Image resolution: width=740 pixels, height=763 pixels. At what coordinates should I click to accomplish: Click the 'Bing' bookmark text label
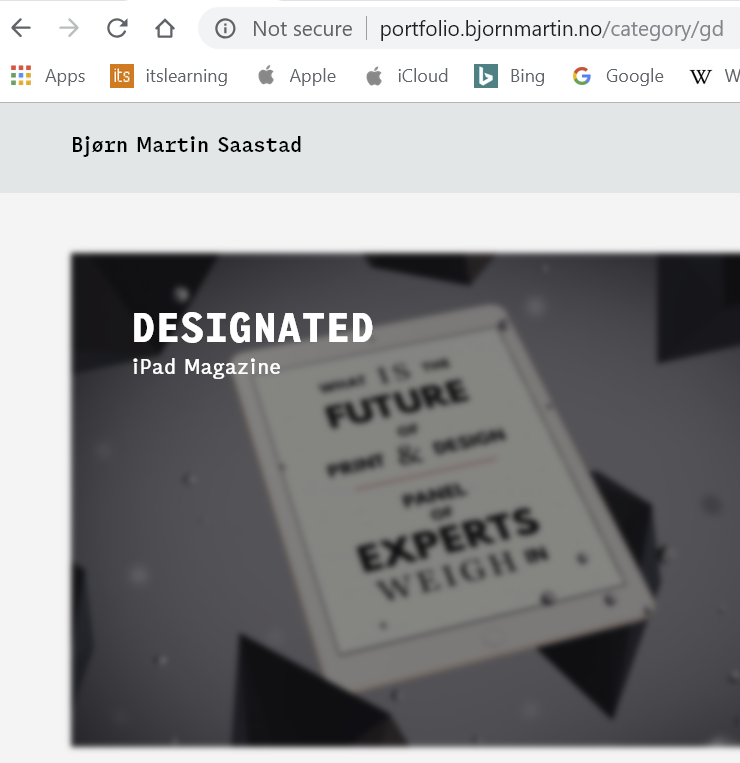click(527, 76)
